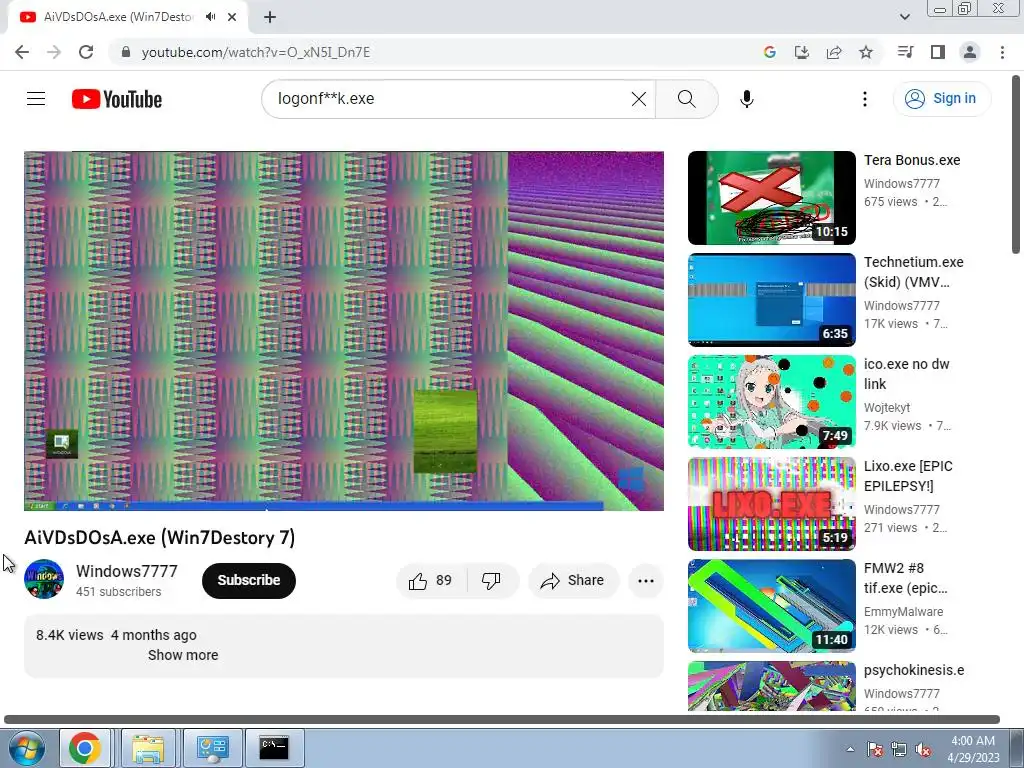The height and width of the screenshot is (768, 1024).
Task: Click the muted volume tray icon
Action: coord(923,749)
